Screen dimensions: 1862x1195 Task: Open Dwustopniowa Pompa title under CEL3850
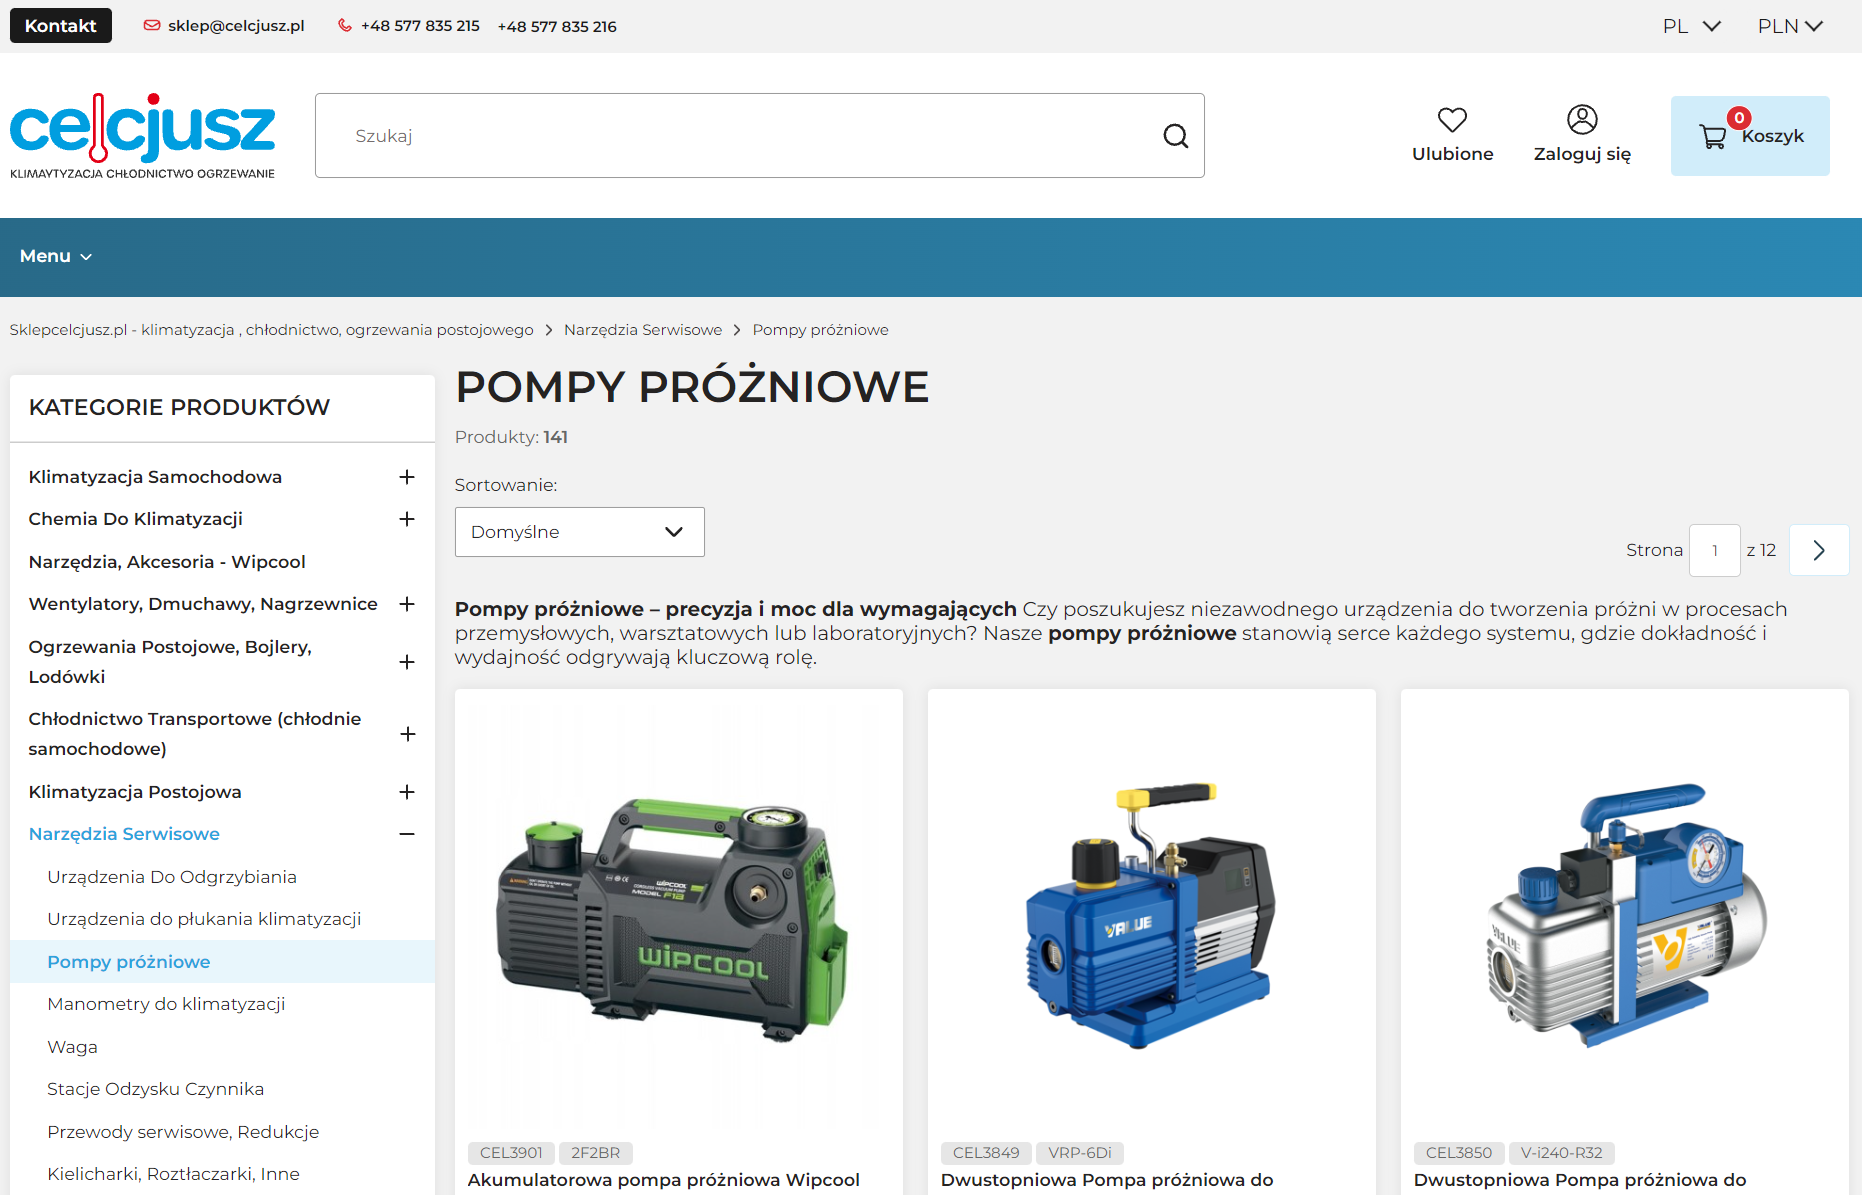[1580, 1180]
